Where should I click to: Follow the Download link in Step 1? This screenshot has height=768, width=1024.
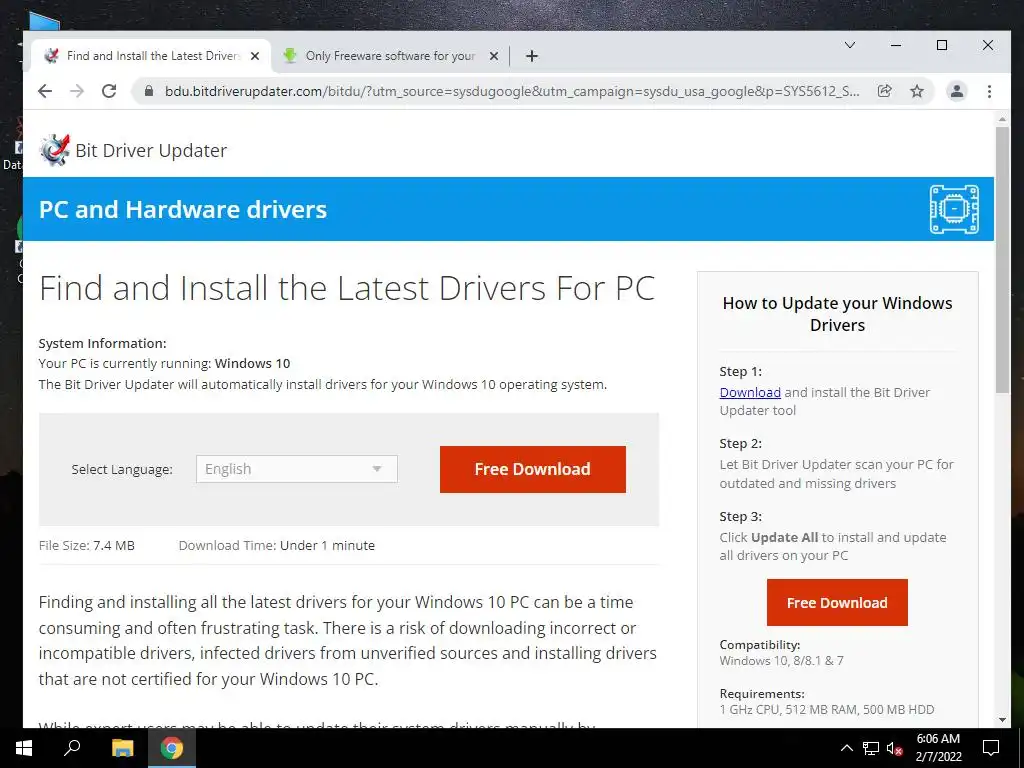(750, 392)
